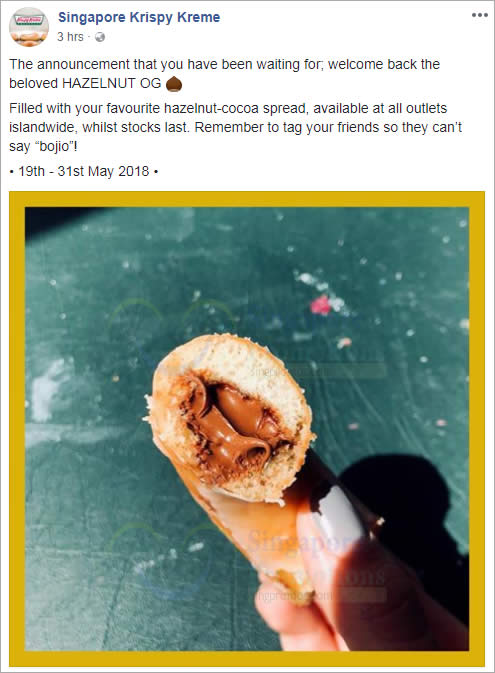Click the sentence starting The announcement
This screenshot has height=673, width=495.
pyautogui.click(x=225, y=74)
